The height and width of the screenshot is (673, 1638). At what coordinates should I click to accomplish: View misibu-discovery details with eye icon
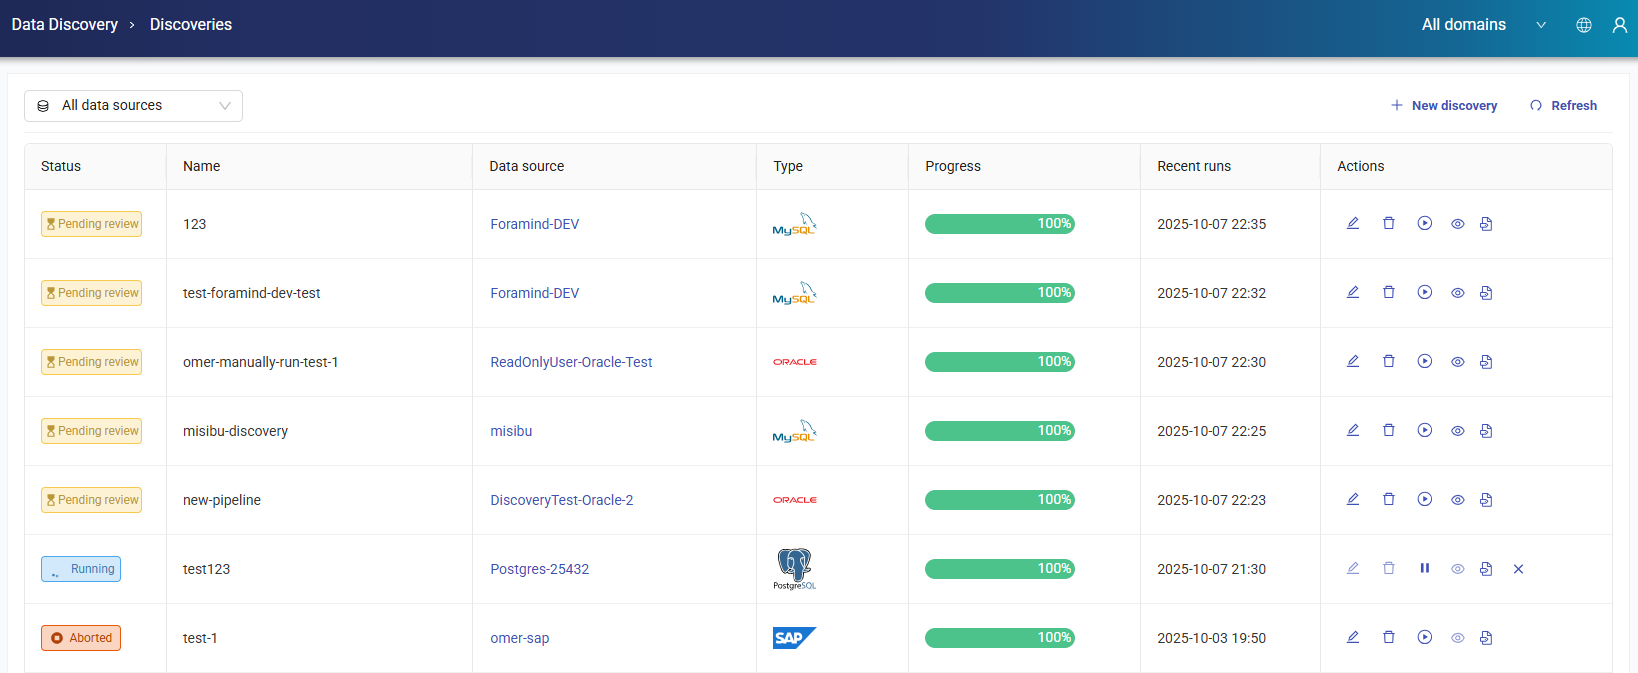(1457, 431)
